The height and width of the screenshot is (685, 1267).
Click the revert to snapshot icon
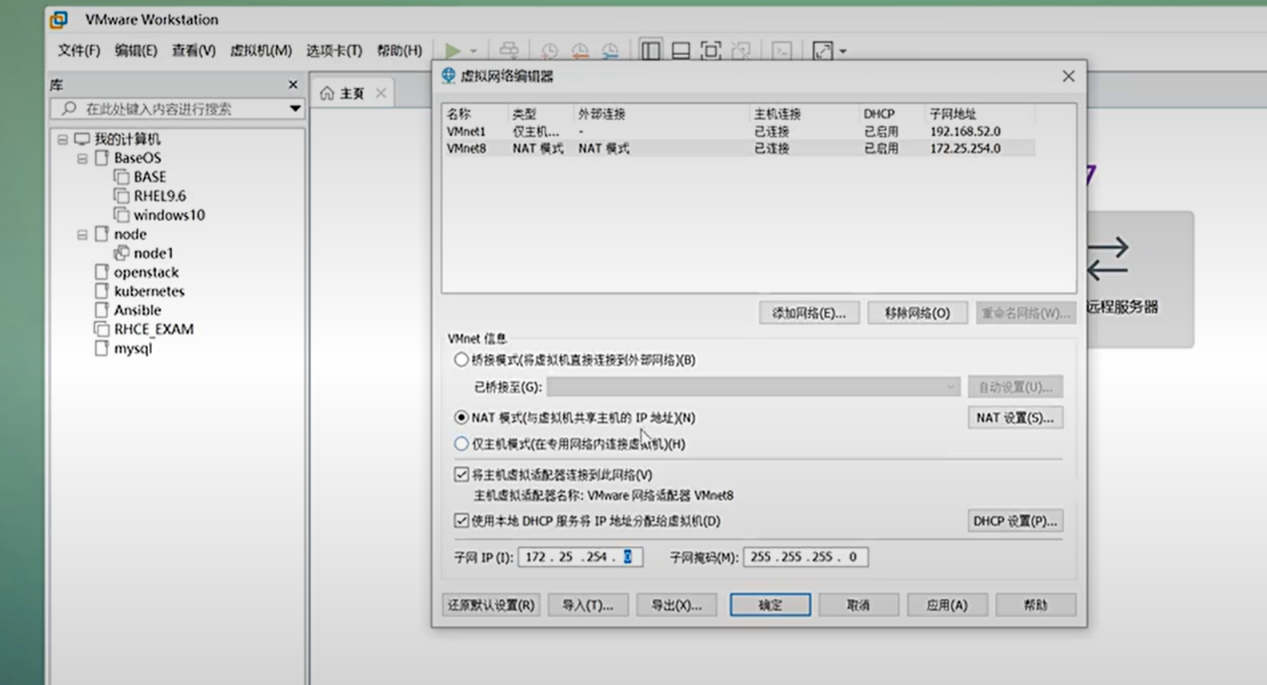[580, 51]
